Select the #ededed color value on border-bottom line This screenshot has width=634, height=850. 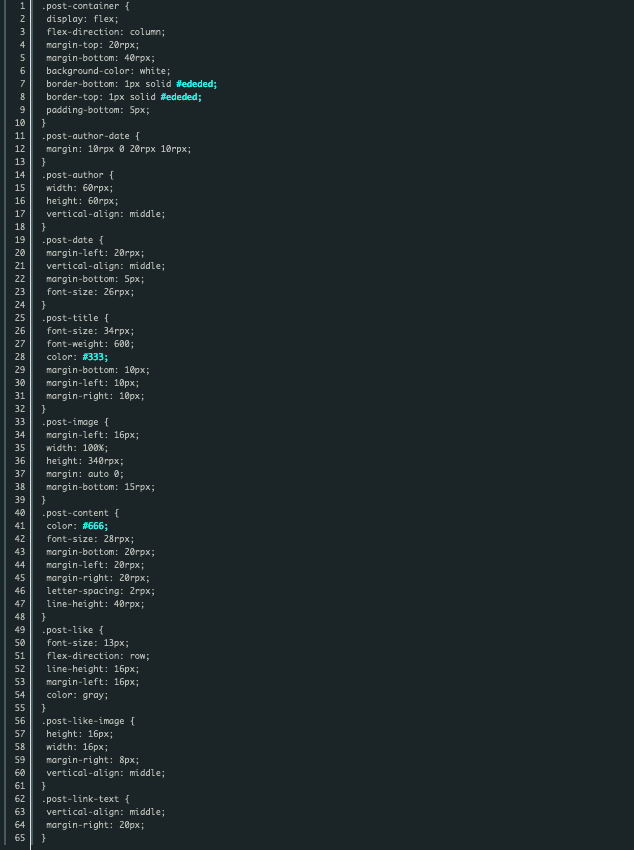coord(197,84)
